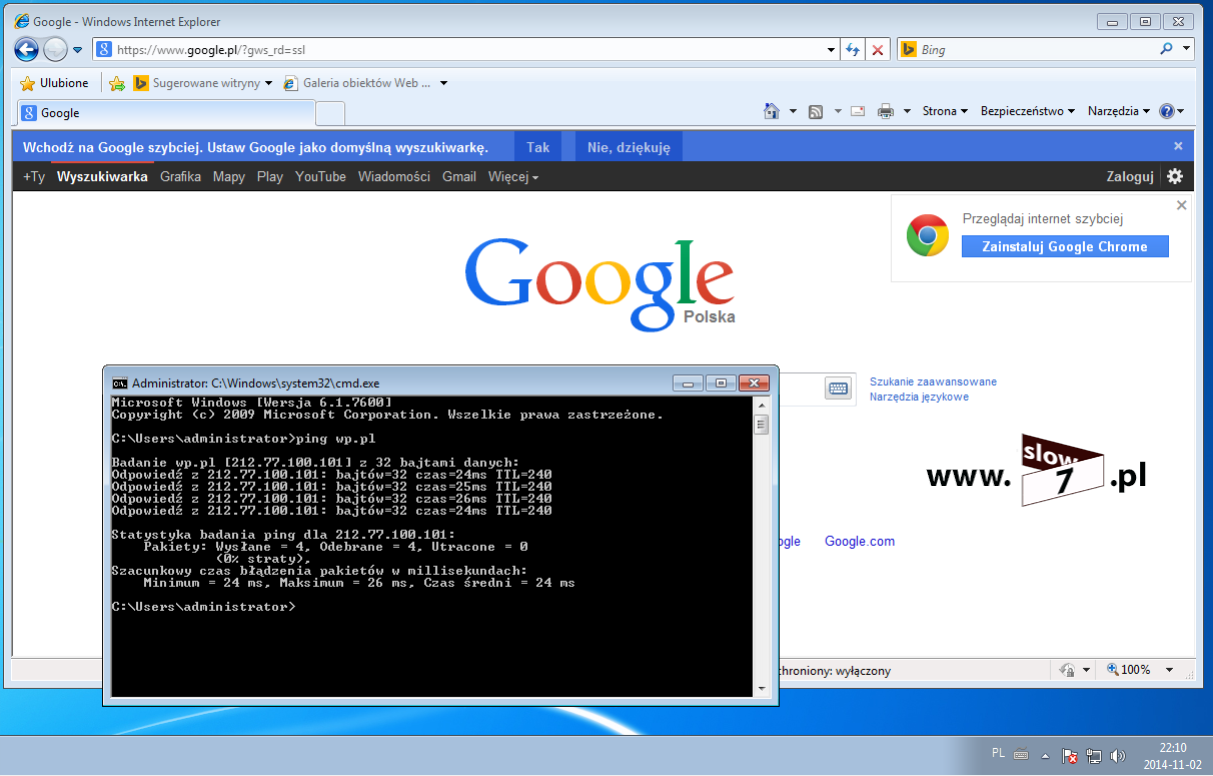Go forward with the browser Forward arrow
The height and width of the screenshot is (776, 1213).
pyautogui.click(x=56, y=49)
